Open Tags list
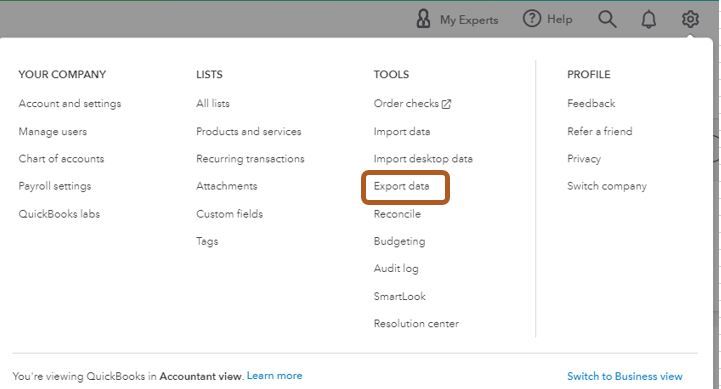Image resolution: width=721 pixels, height=389 pixels. click(207, 241)
